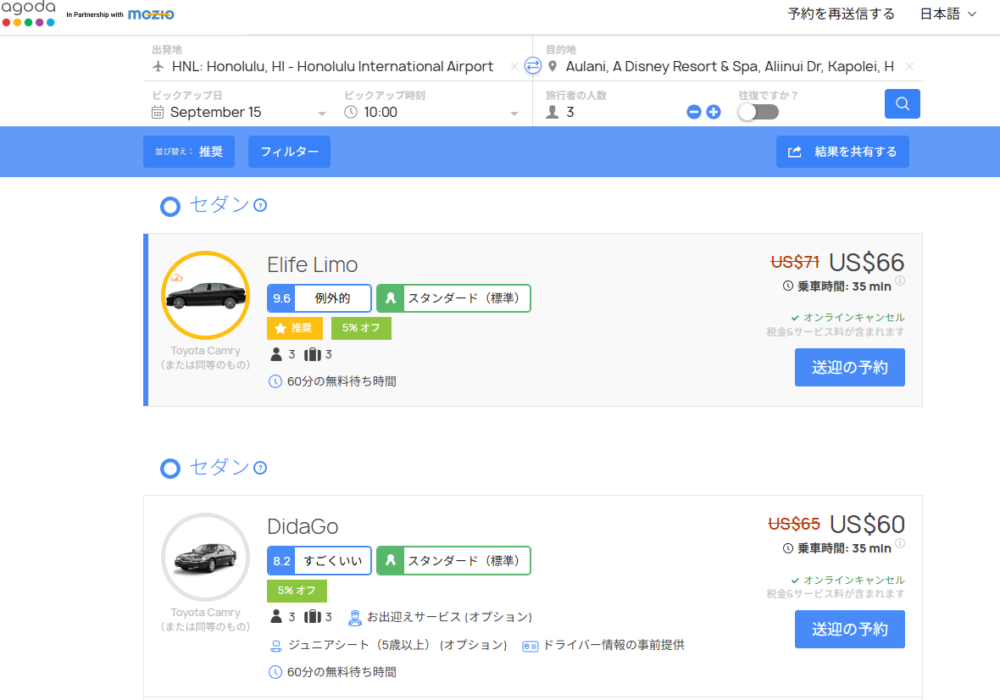
Task: Toggle the round-trip (往復) switch
Action: (758, 112)
